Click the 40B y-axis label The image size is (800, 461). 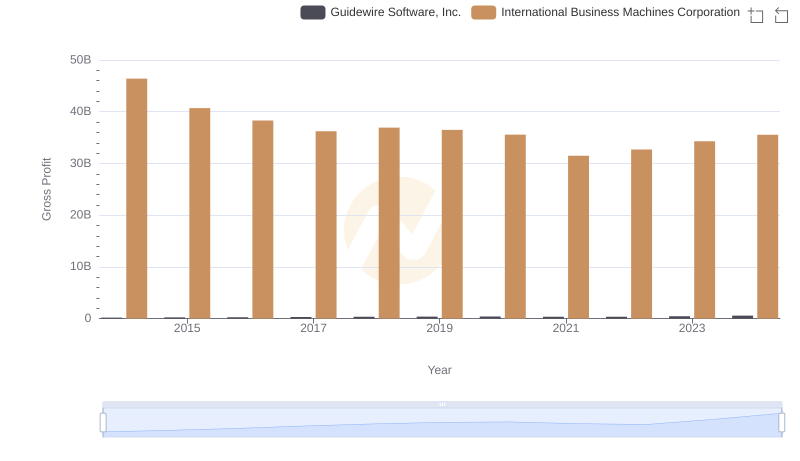(81, 111)
